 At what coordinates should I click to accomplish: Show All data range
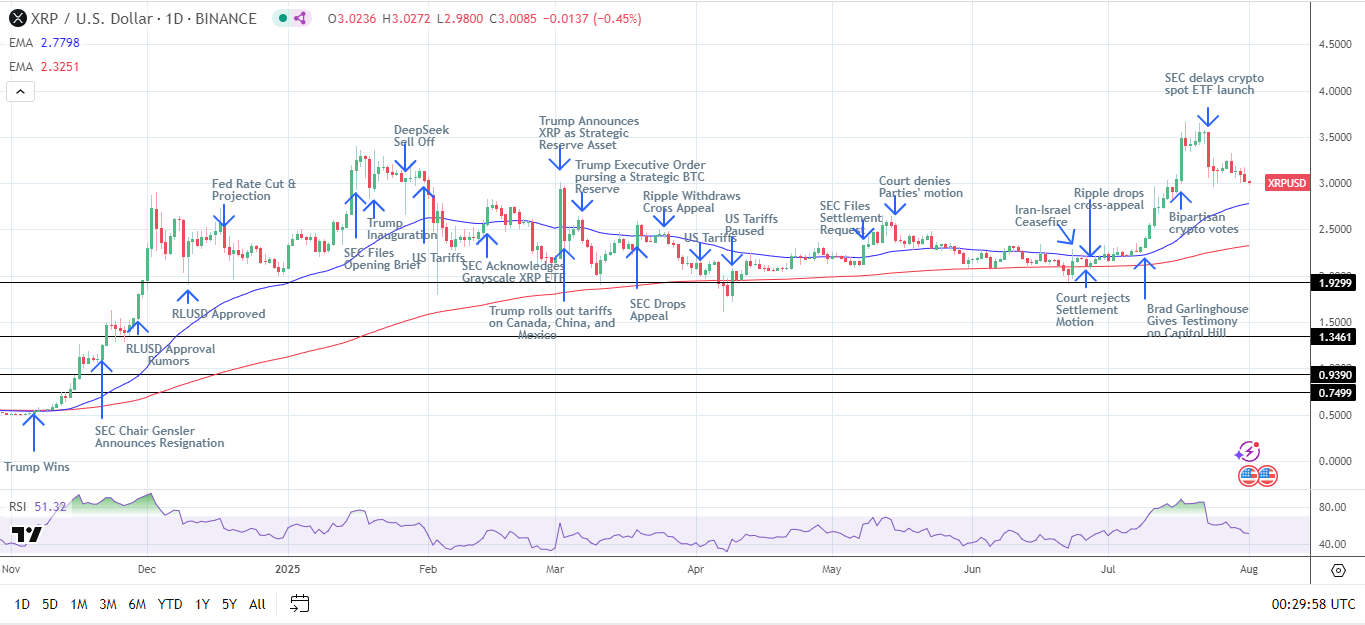point(257,604)
